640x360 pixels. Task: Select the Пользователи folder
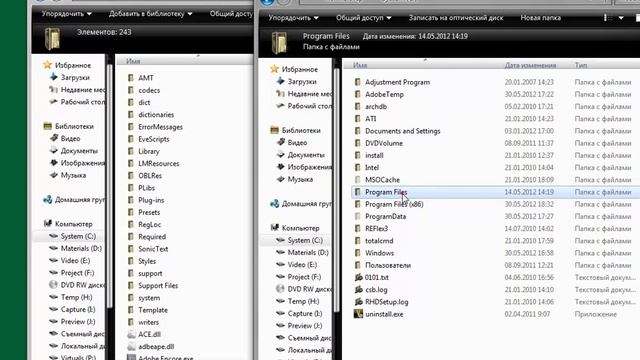[388, 265]
